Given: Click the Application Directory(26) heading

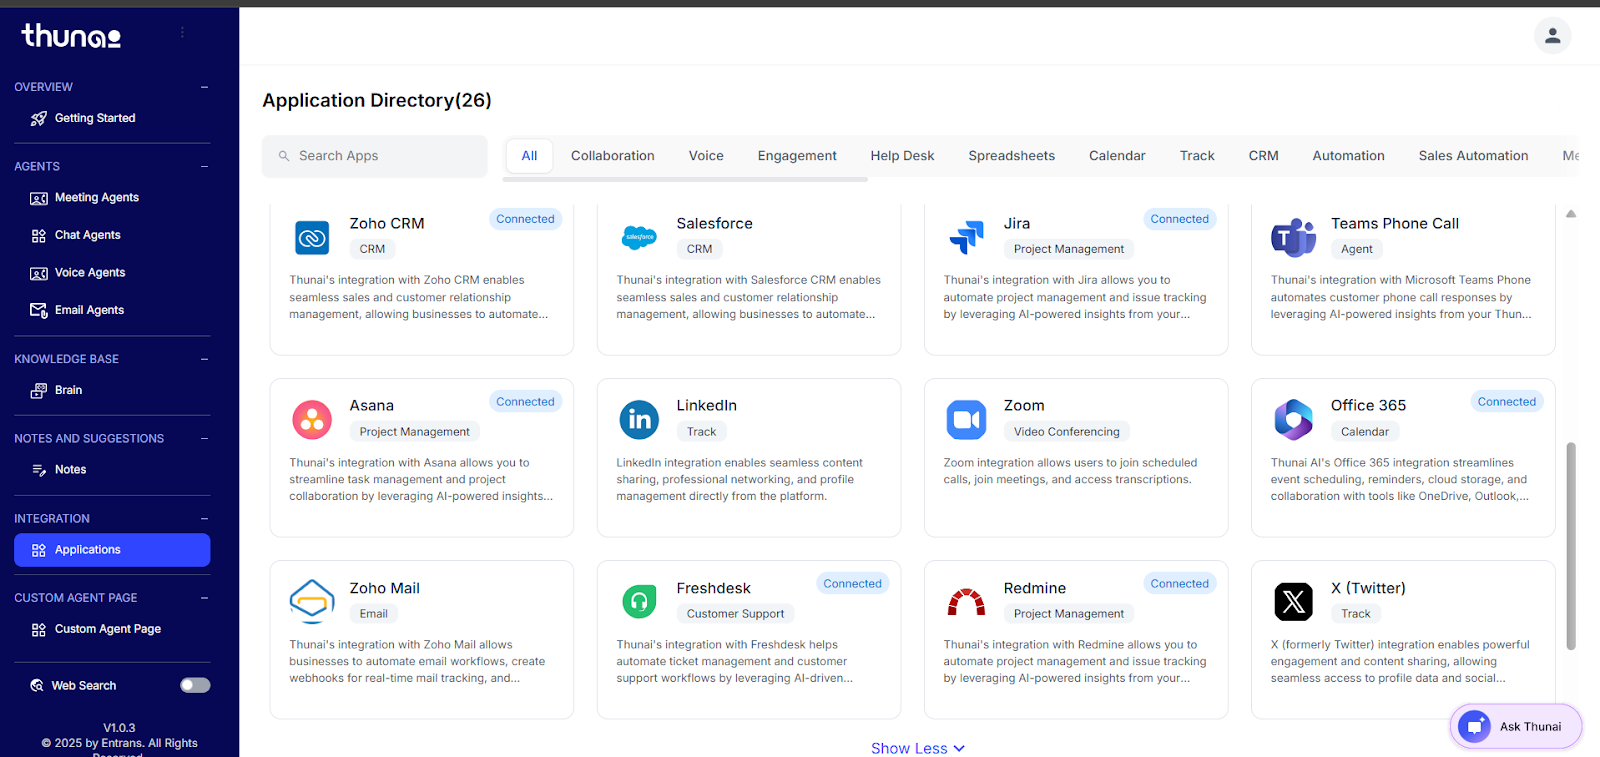Looking at the screenshot, I should (377, 100).
